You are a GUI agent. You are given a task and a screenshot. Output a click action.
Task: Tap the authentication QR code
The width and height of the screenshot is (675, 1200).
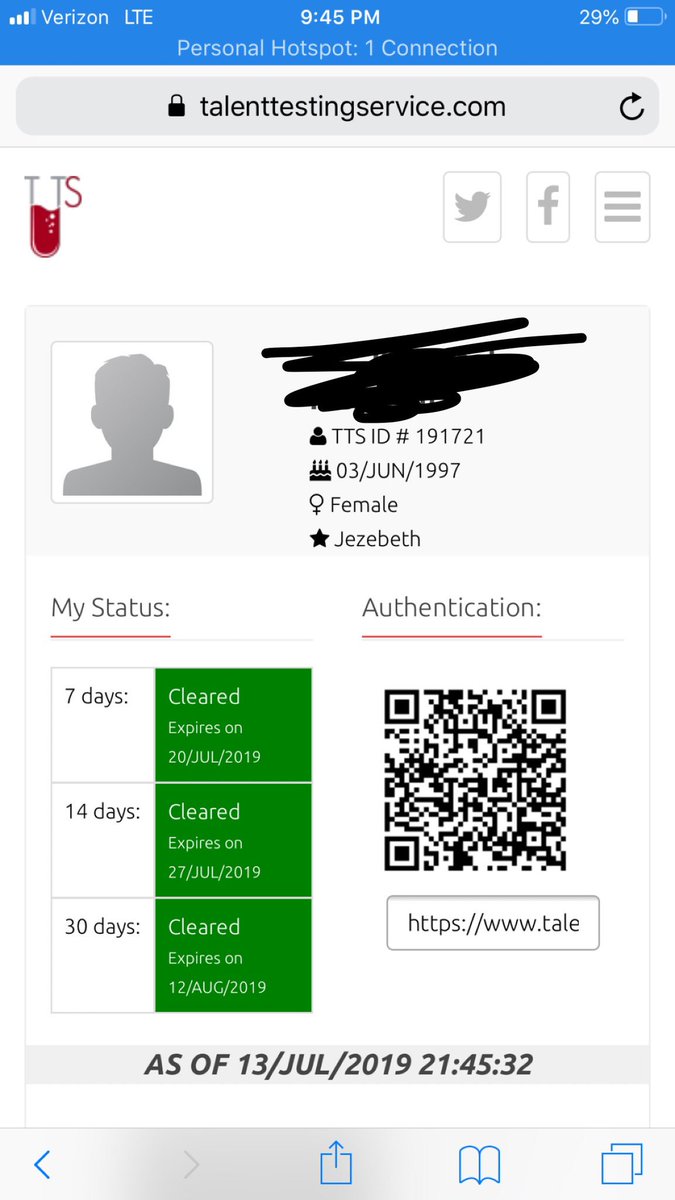(x=475, y=779)
